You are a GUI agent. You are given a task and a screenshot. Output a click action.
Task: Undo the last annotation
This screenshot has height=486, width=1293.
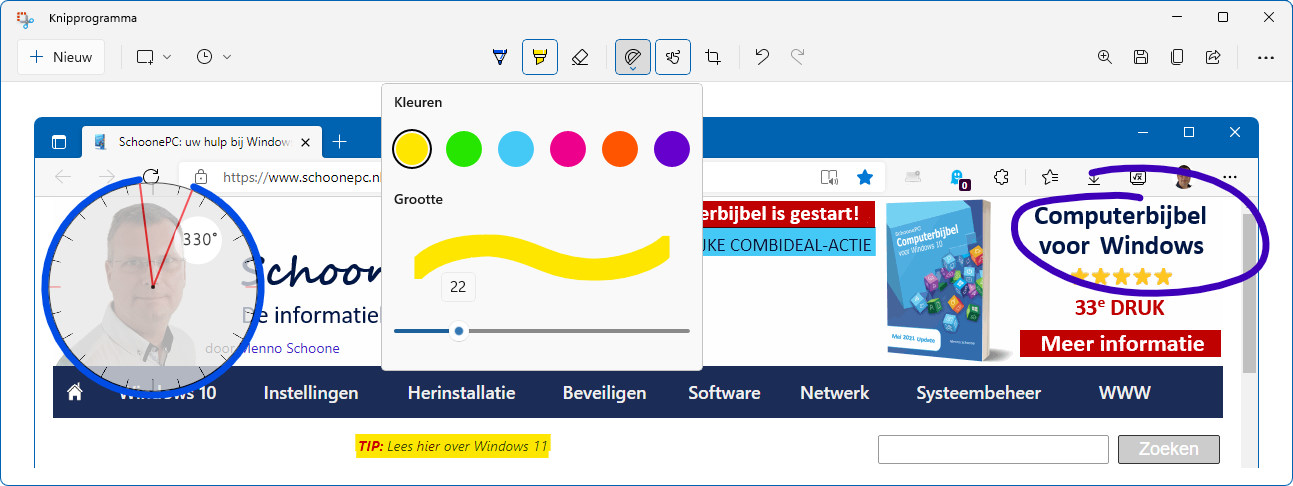pyautogui.click(x=762, y=57)
